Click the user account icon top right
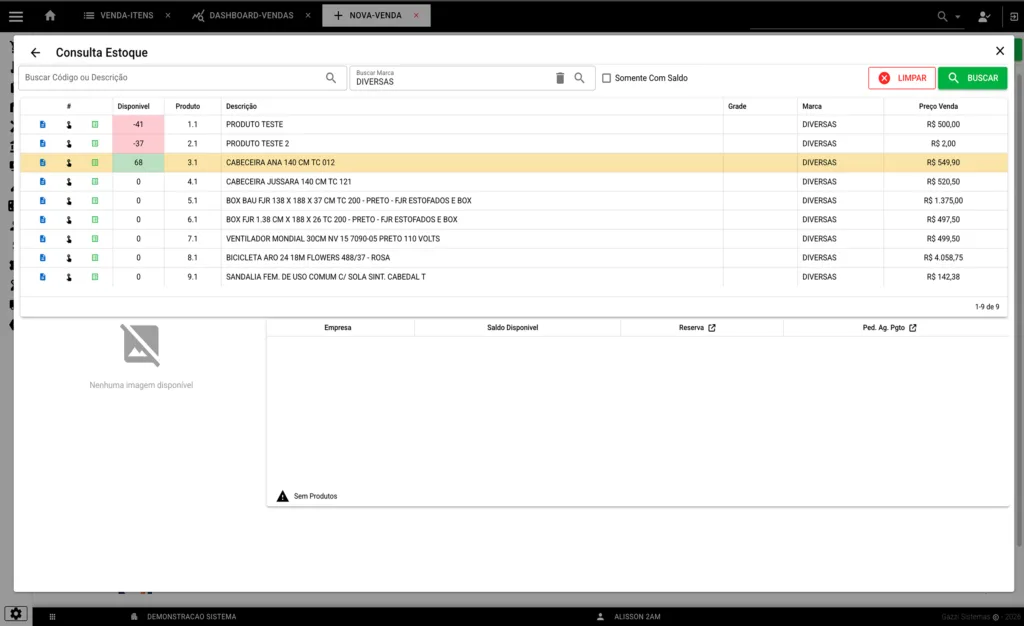 point(983,16)
